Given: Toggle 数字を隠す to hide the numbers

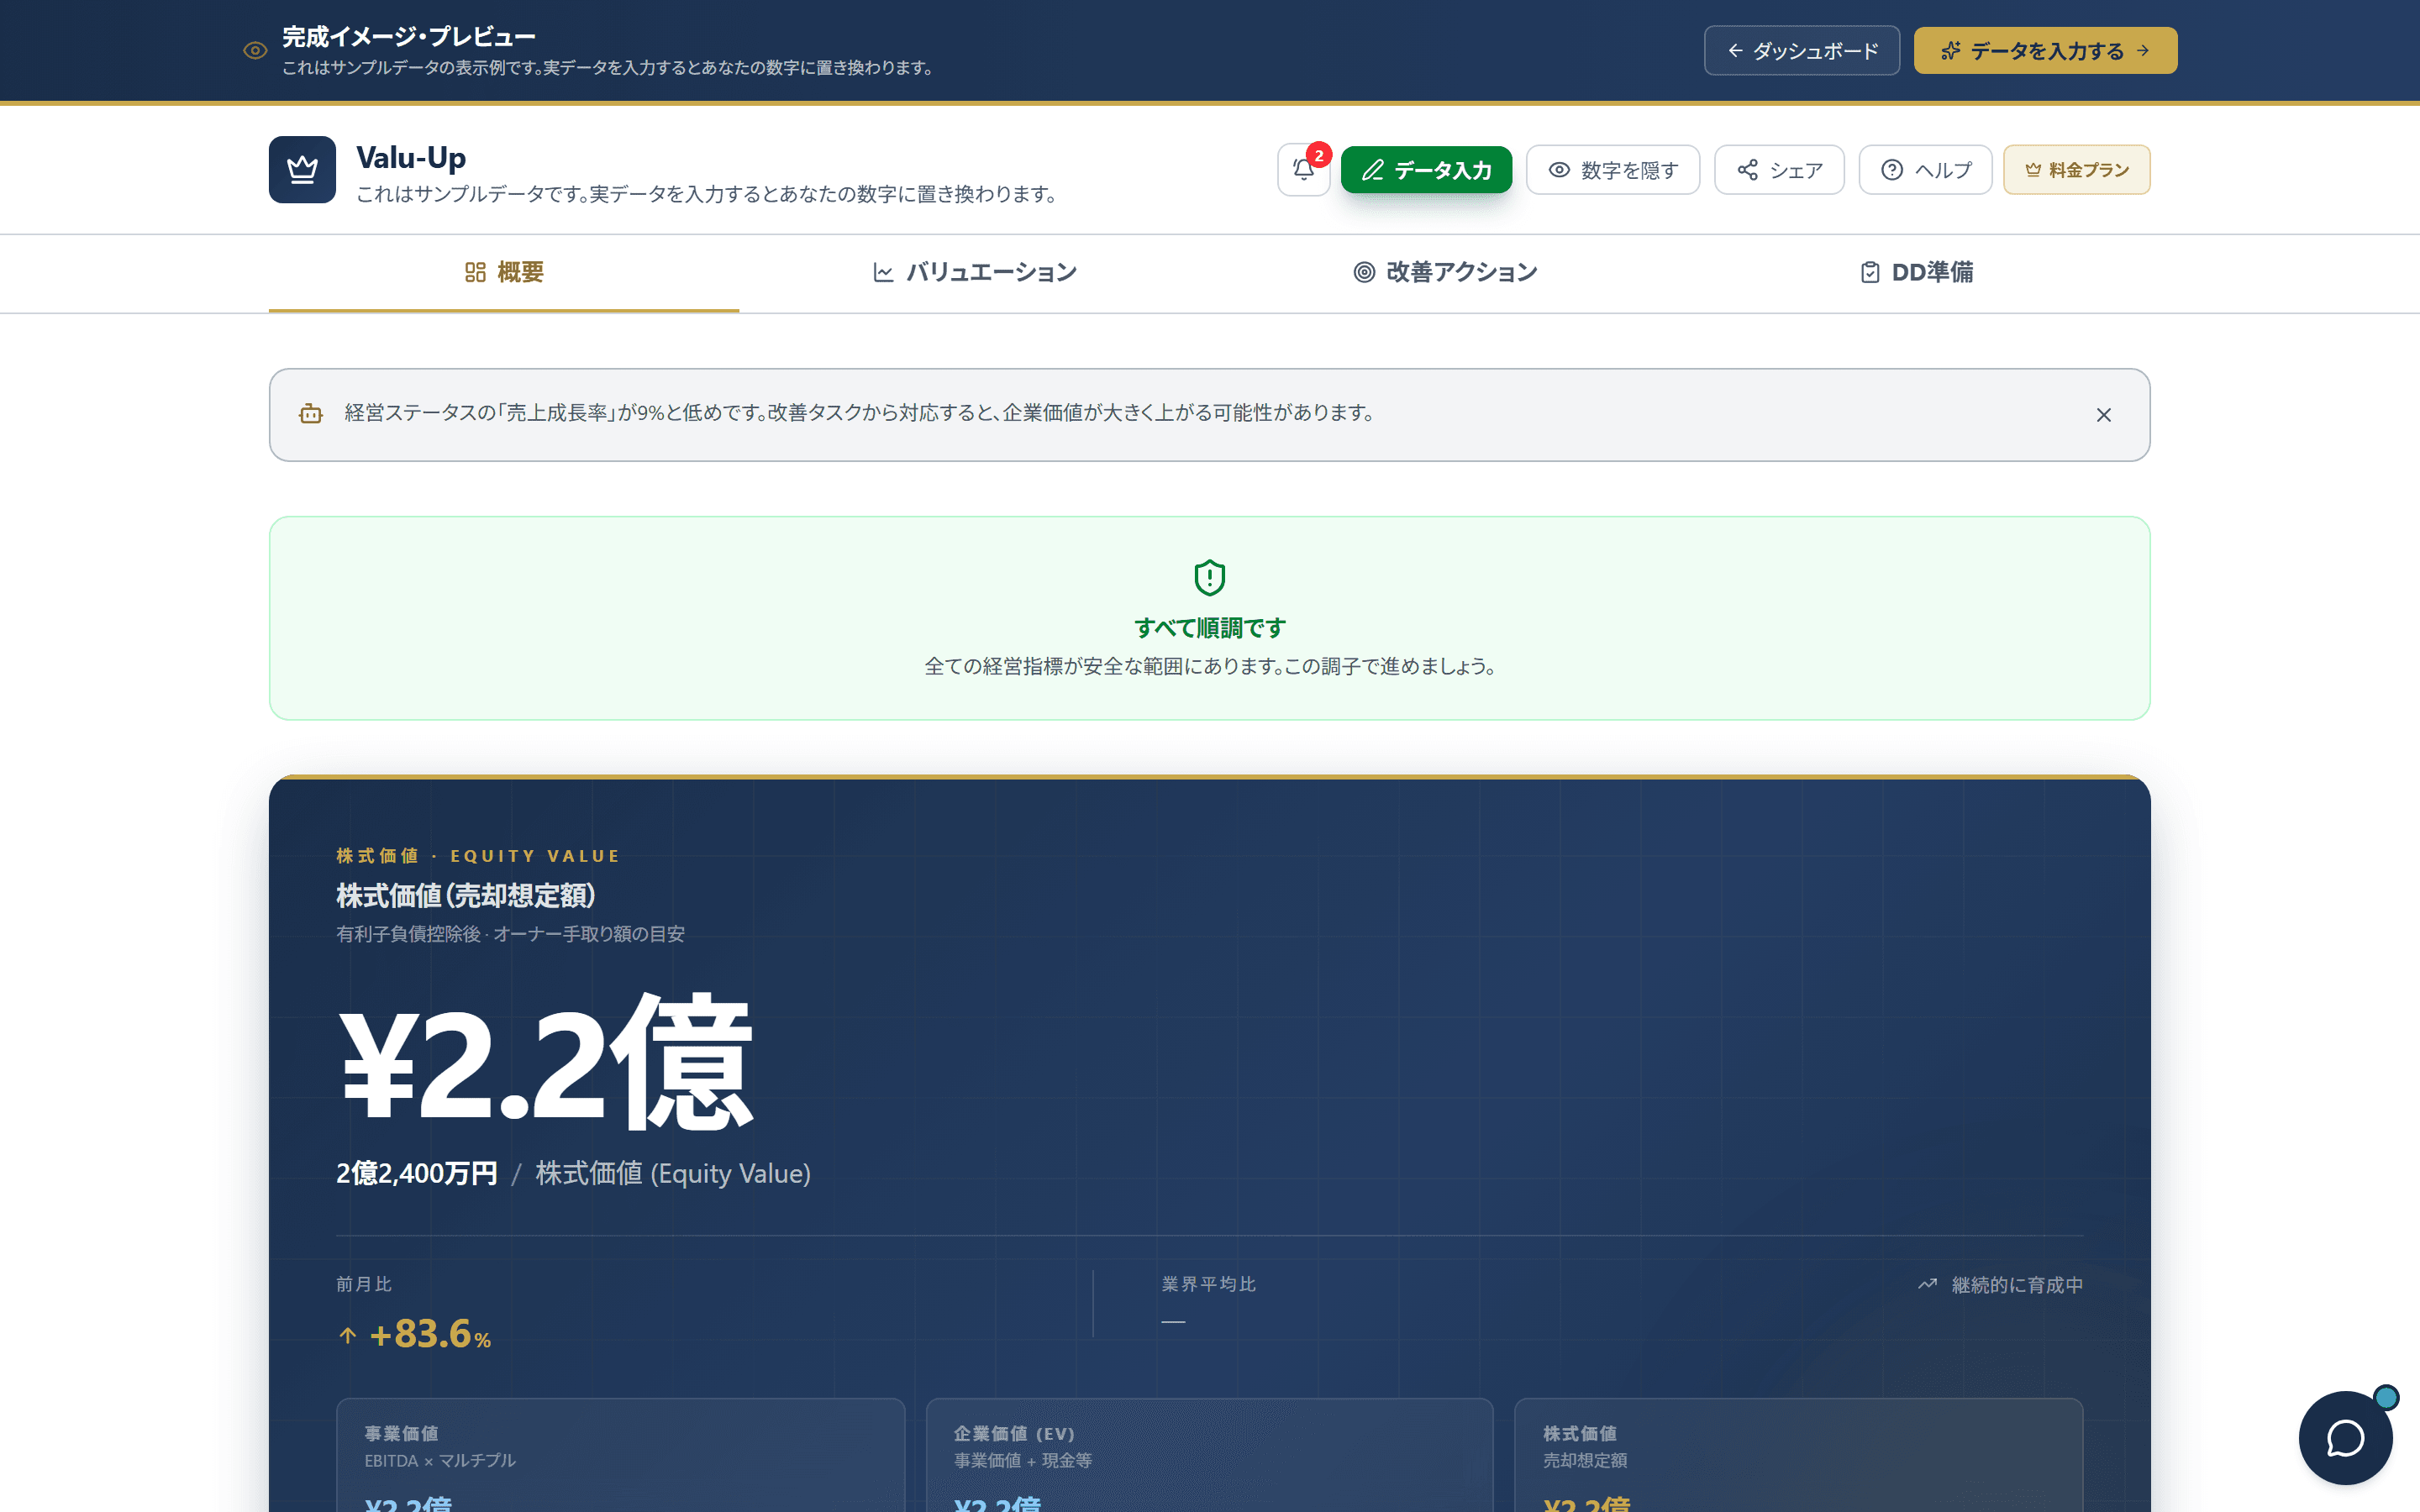Looking at the screenshot, I should pos(1612,170).
